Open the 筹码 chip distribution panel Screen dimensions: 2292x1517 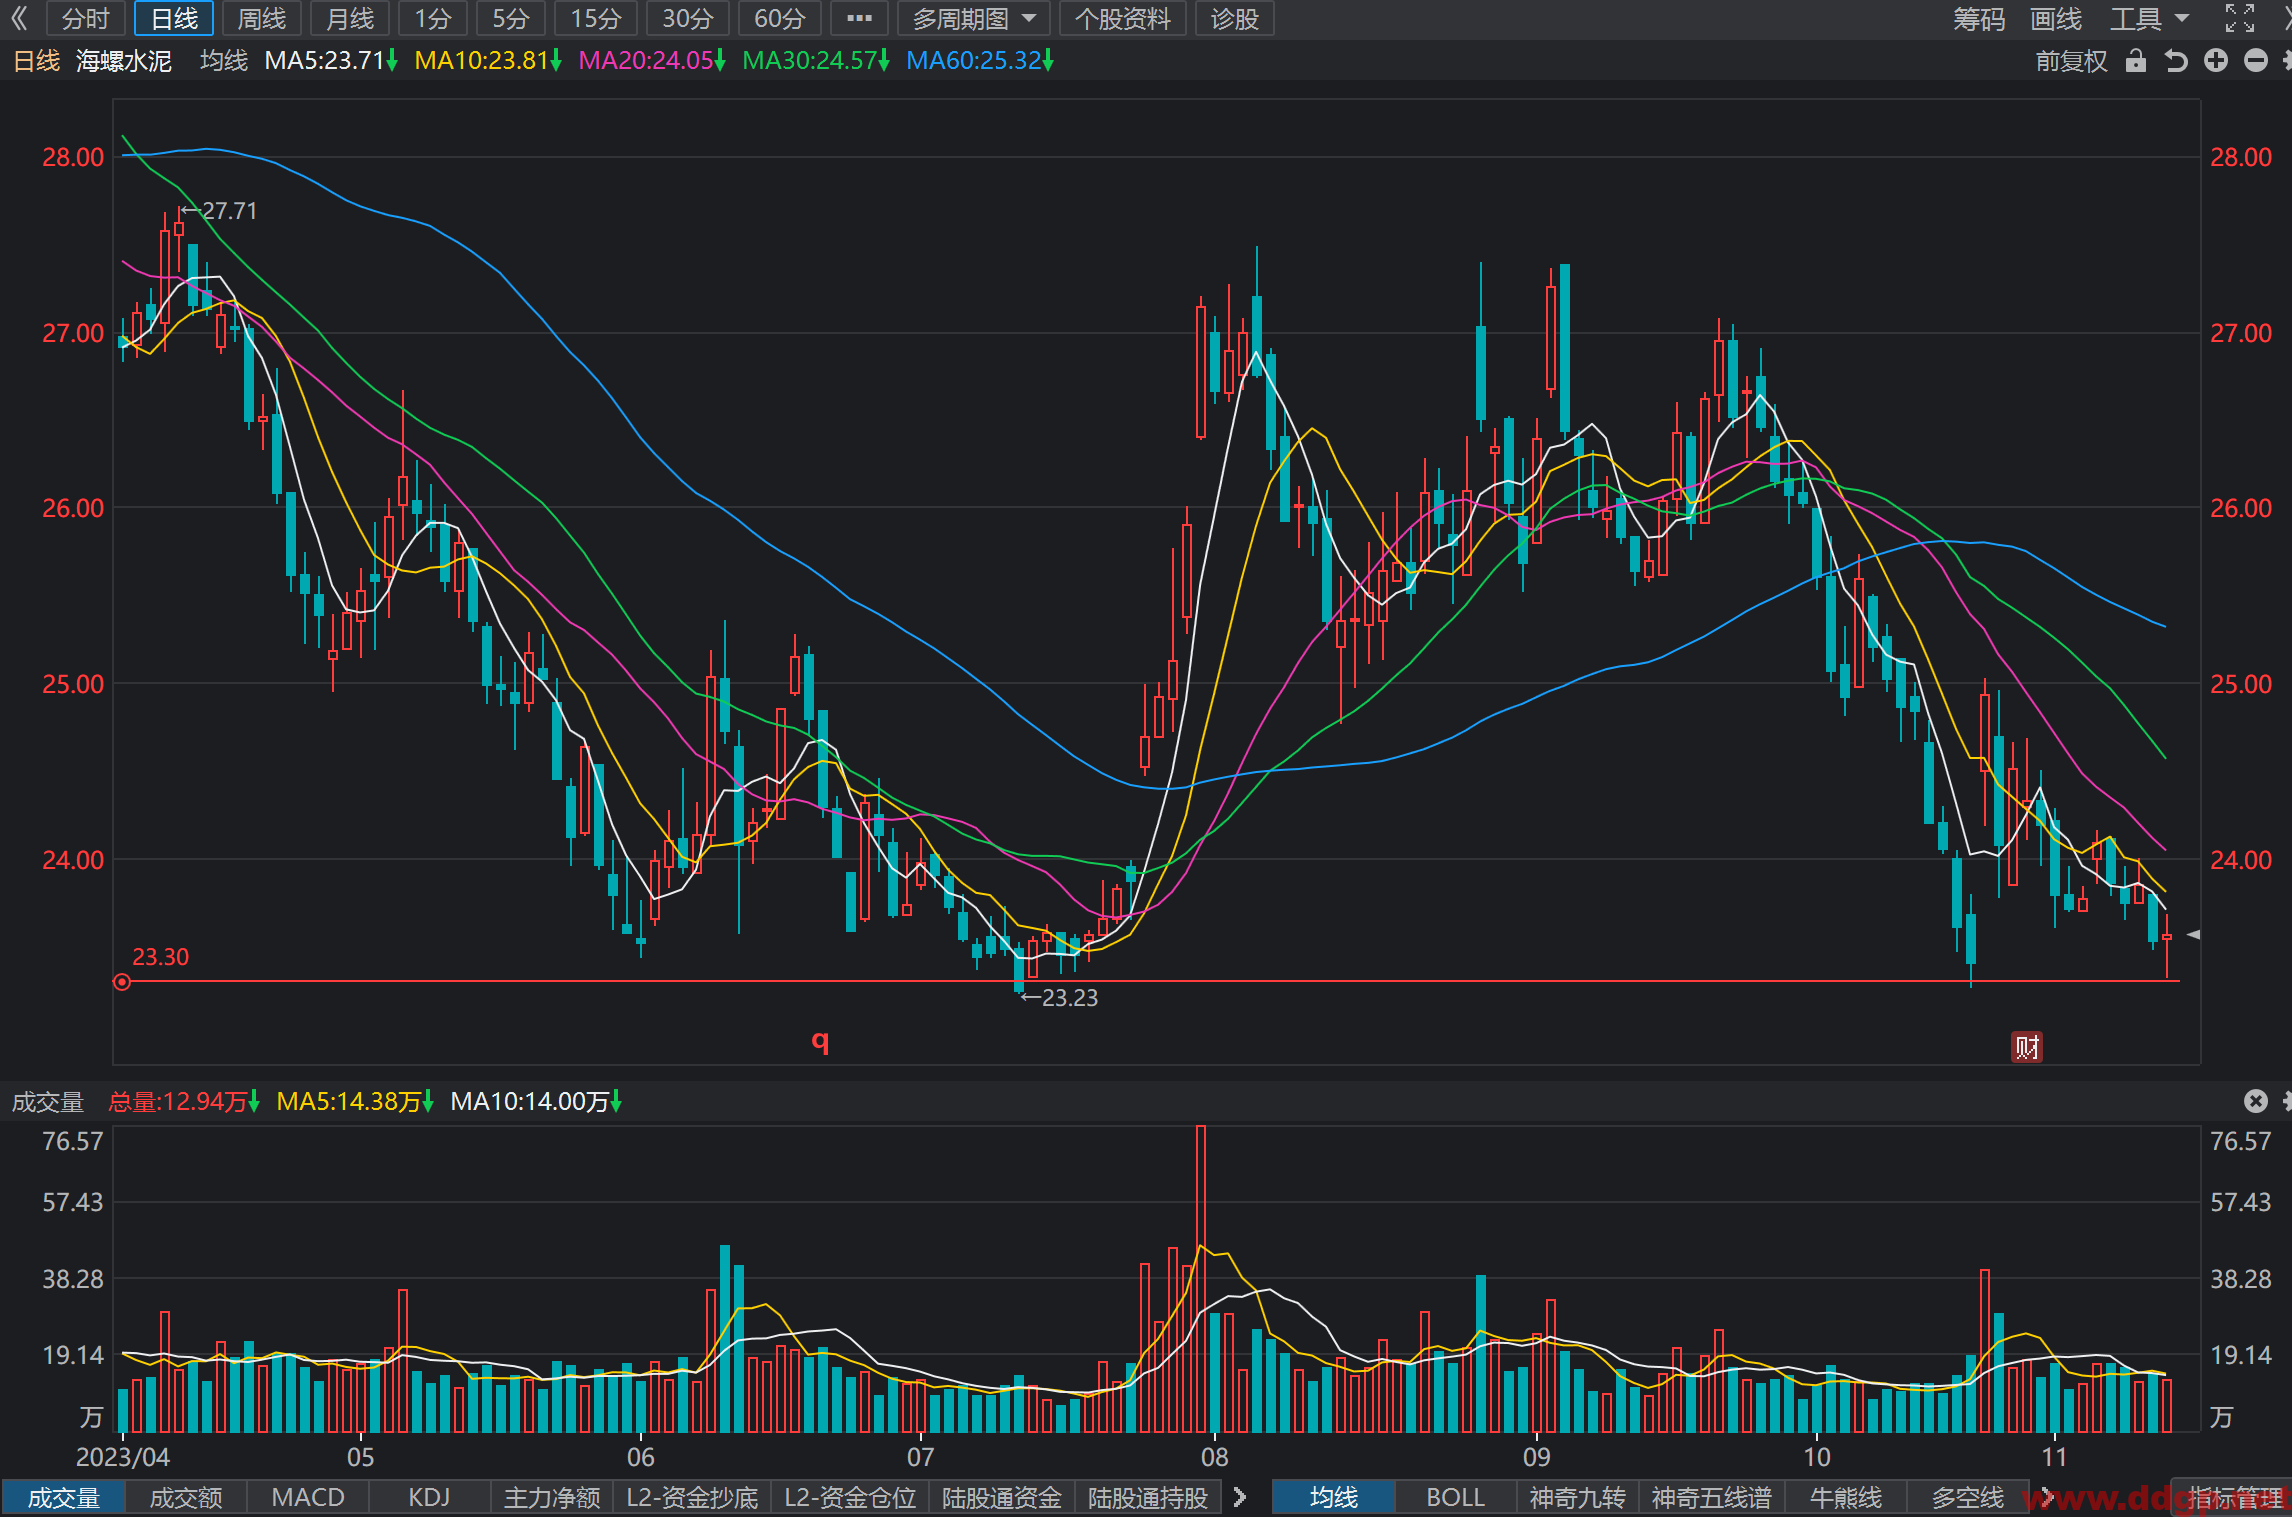click(1979, 18)
